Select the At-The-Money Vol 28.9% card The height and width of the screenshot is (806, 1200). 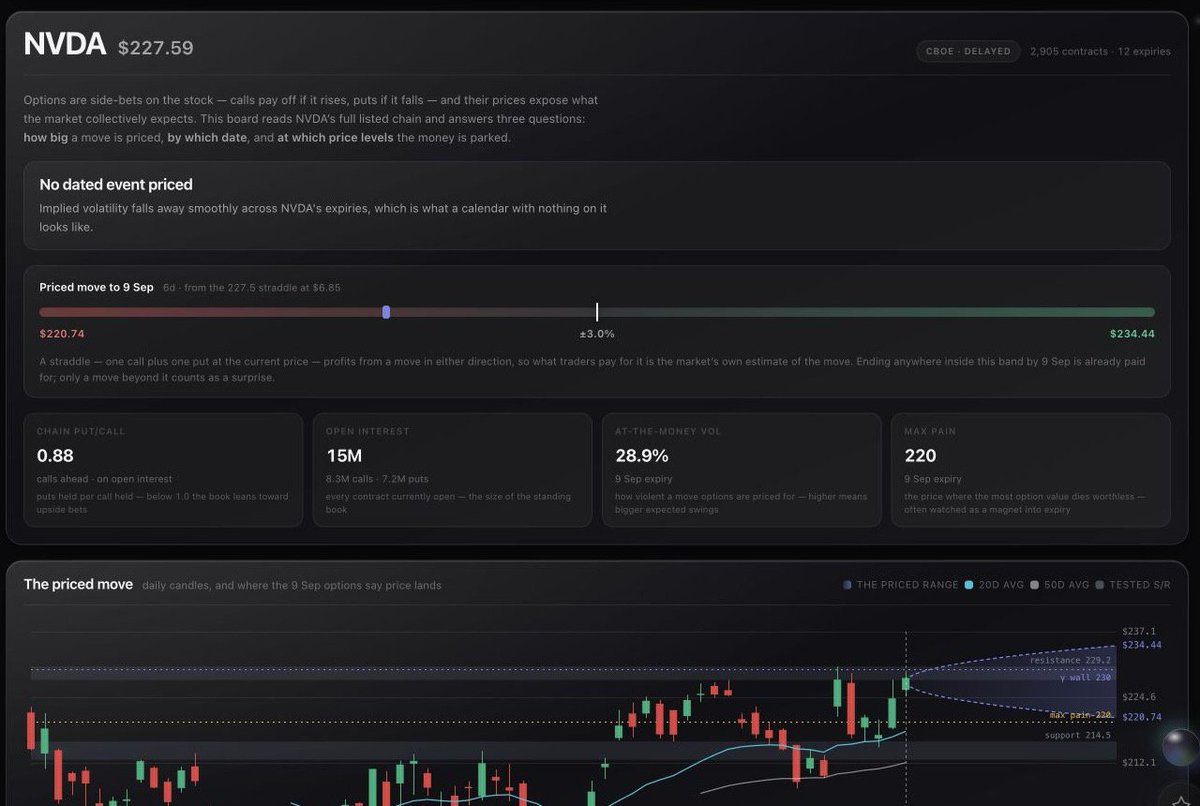(741, 470)
